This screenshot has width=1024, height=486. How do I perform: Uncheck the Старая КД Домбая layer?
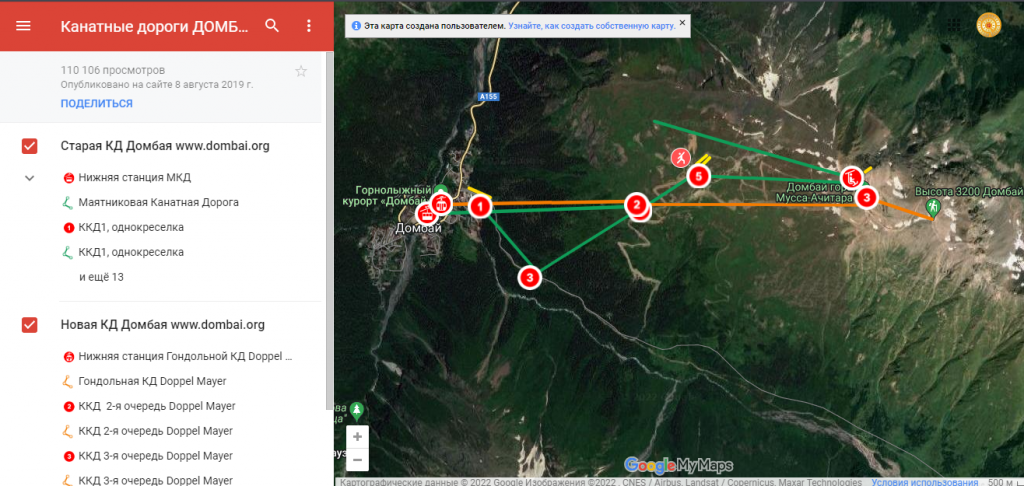30,146
